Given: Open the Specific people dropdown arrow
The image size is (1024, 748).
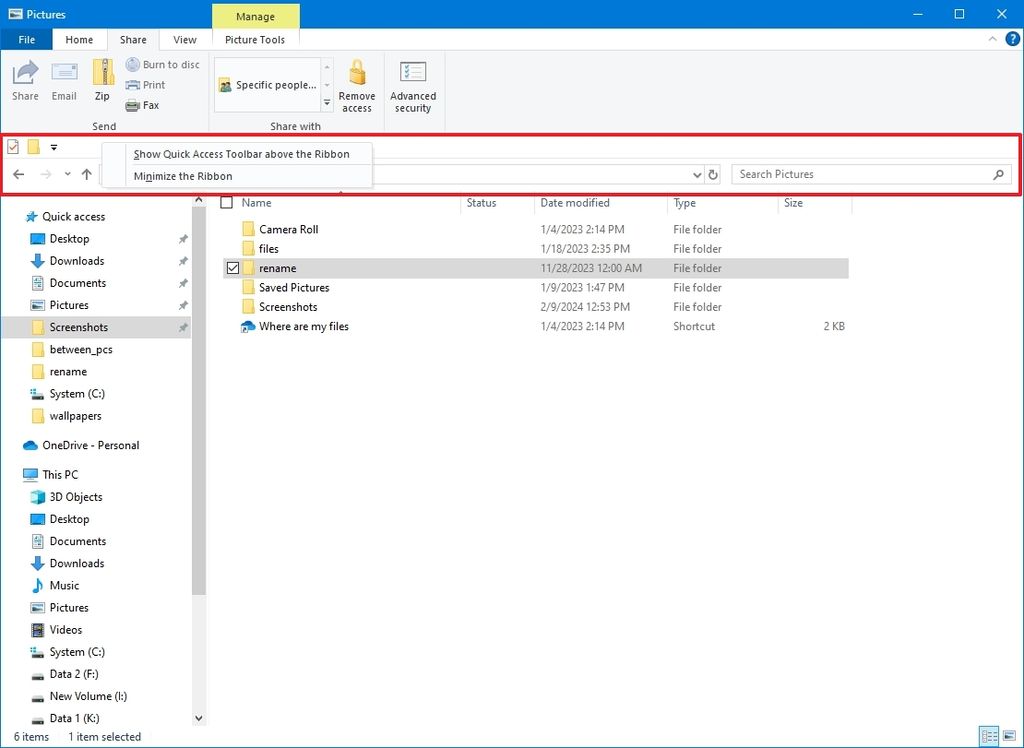Looking at the screenshot, I should coord(326,85).
